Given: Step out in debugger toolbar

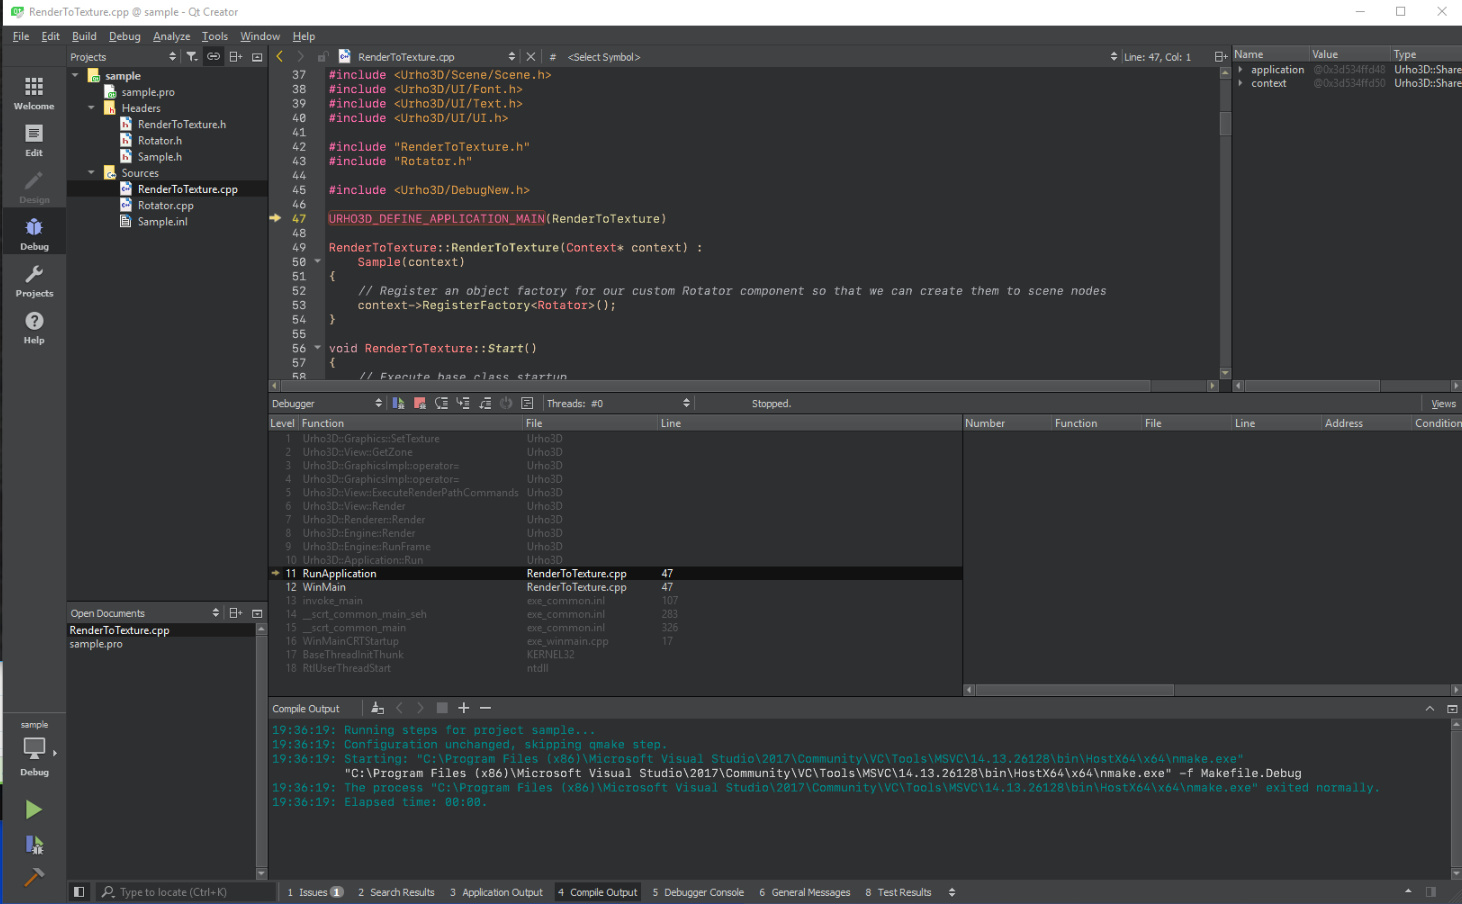Looking at the screenshot, I should click(x=485, y=403).
